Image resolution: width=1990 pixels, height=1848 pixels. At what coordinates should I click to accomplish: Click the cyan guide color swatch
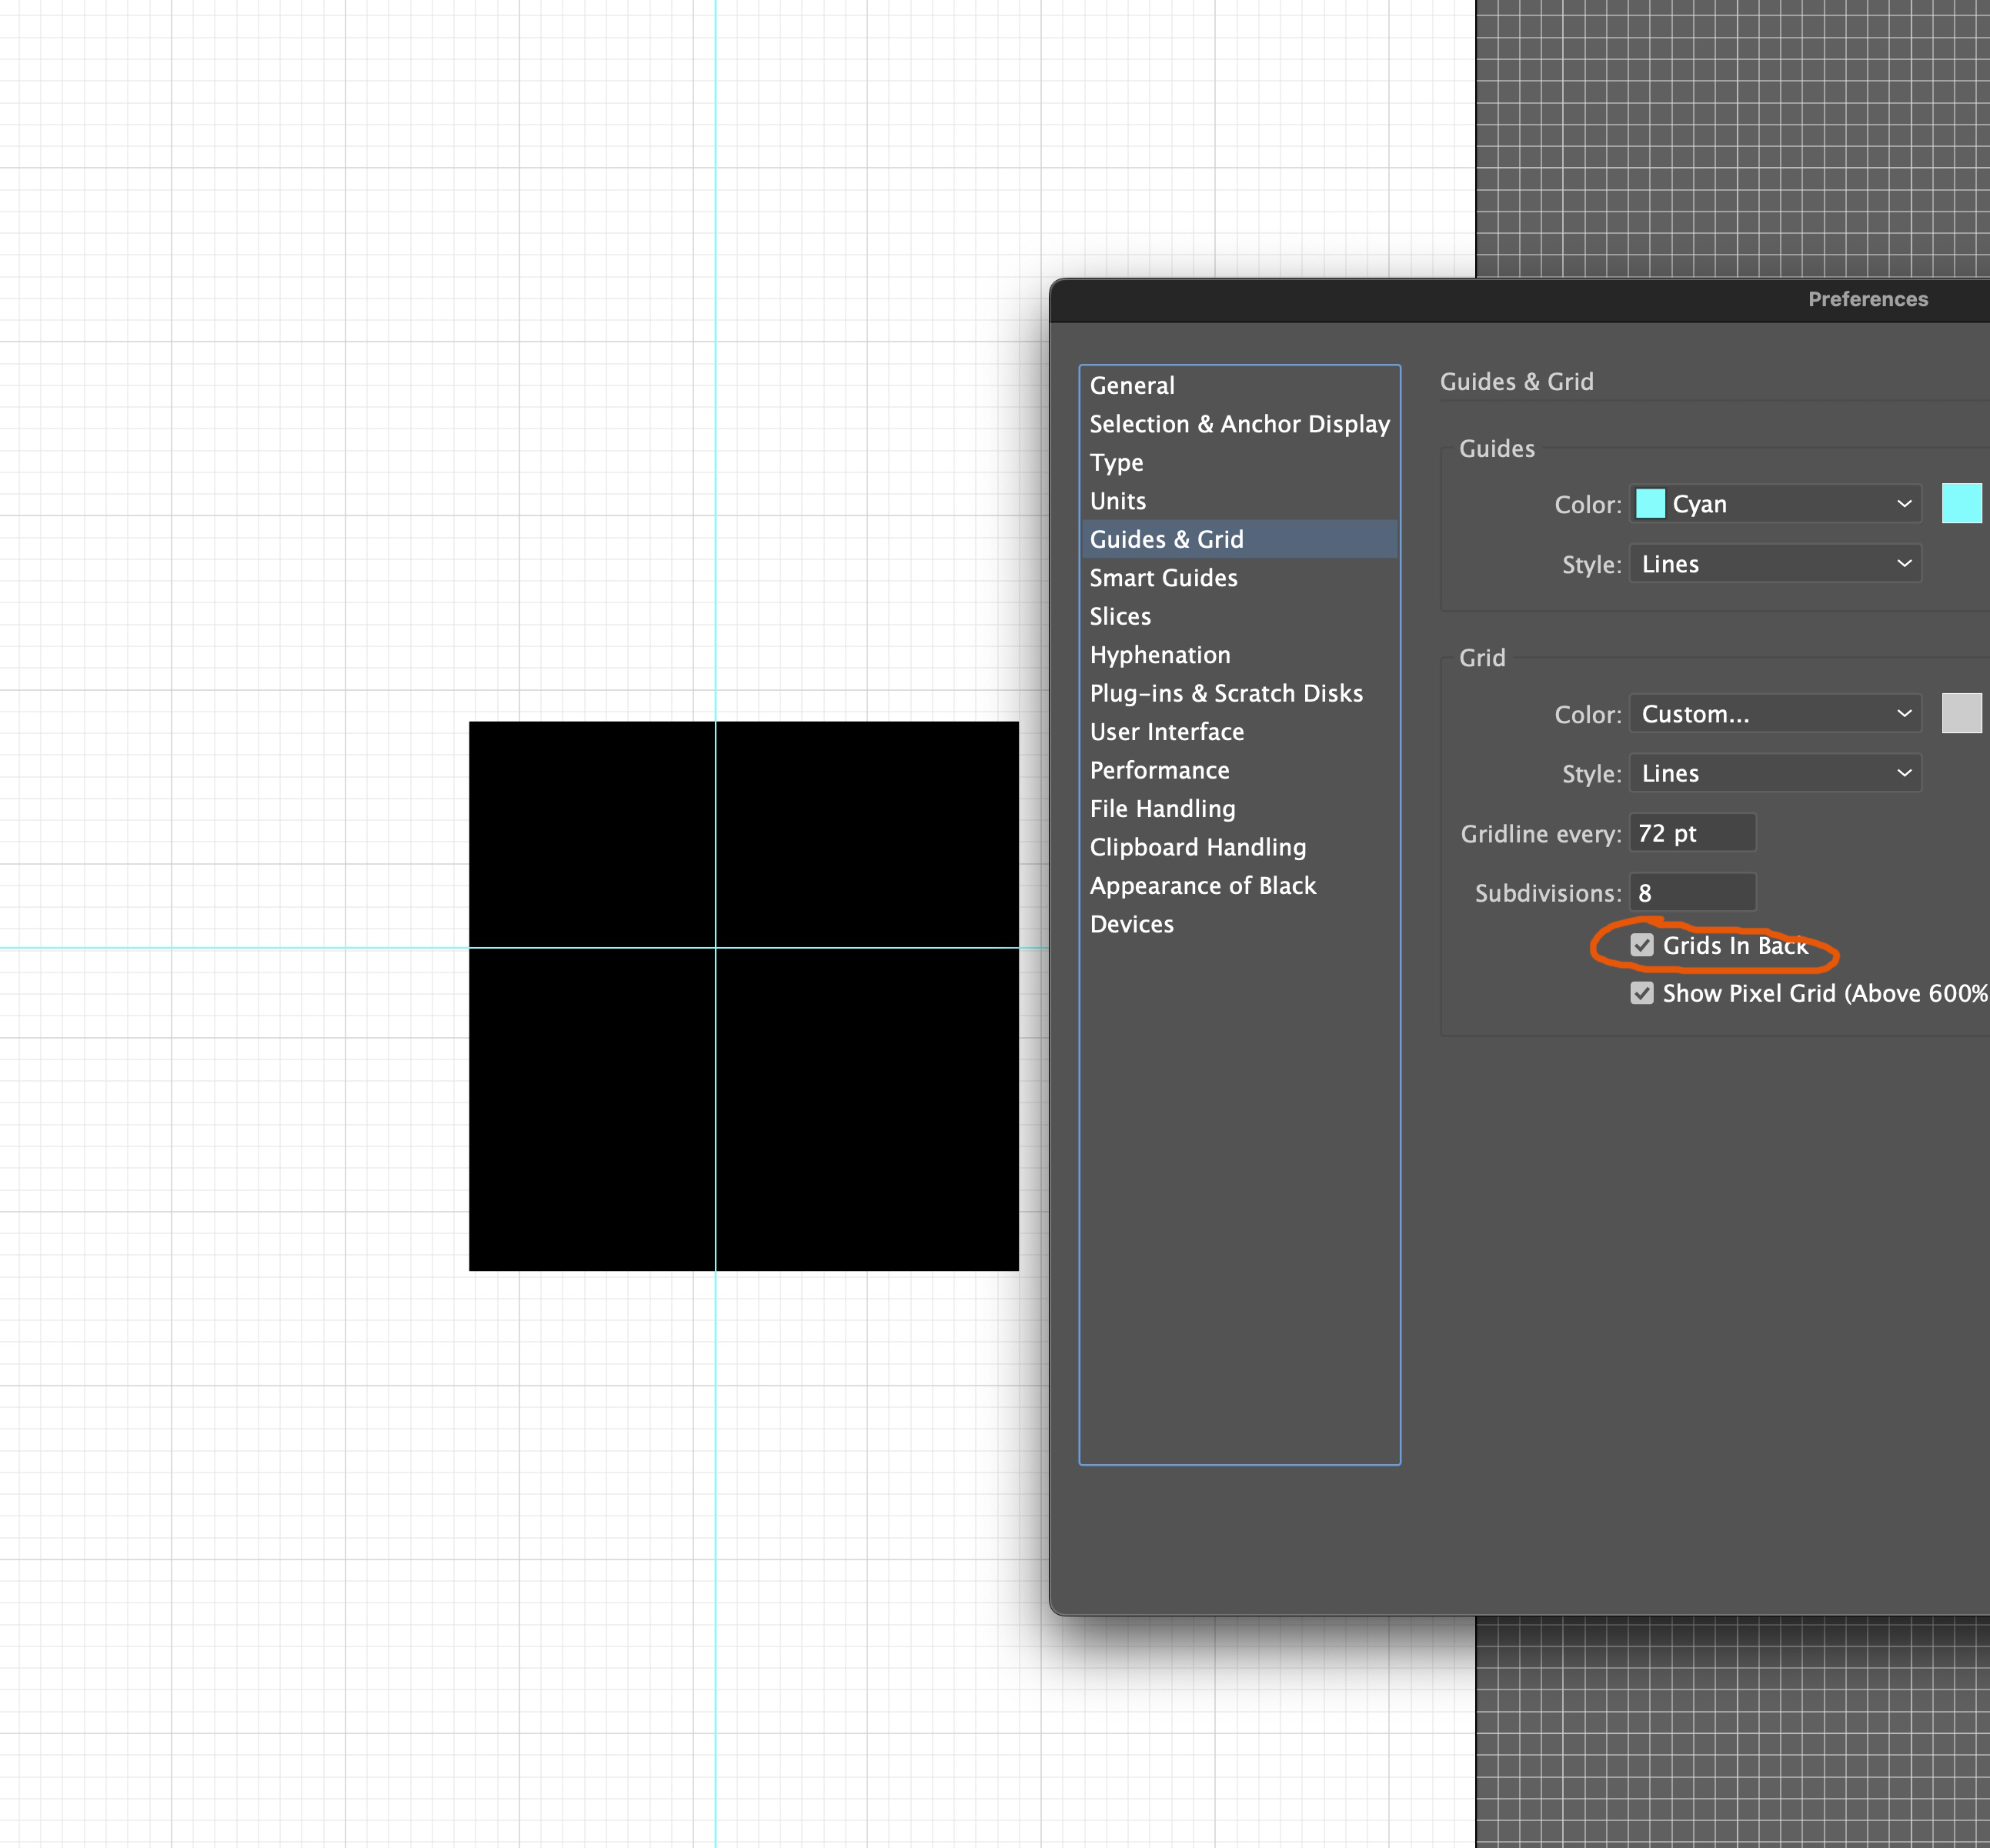[1963, 504]
